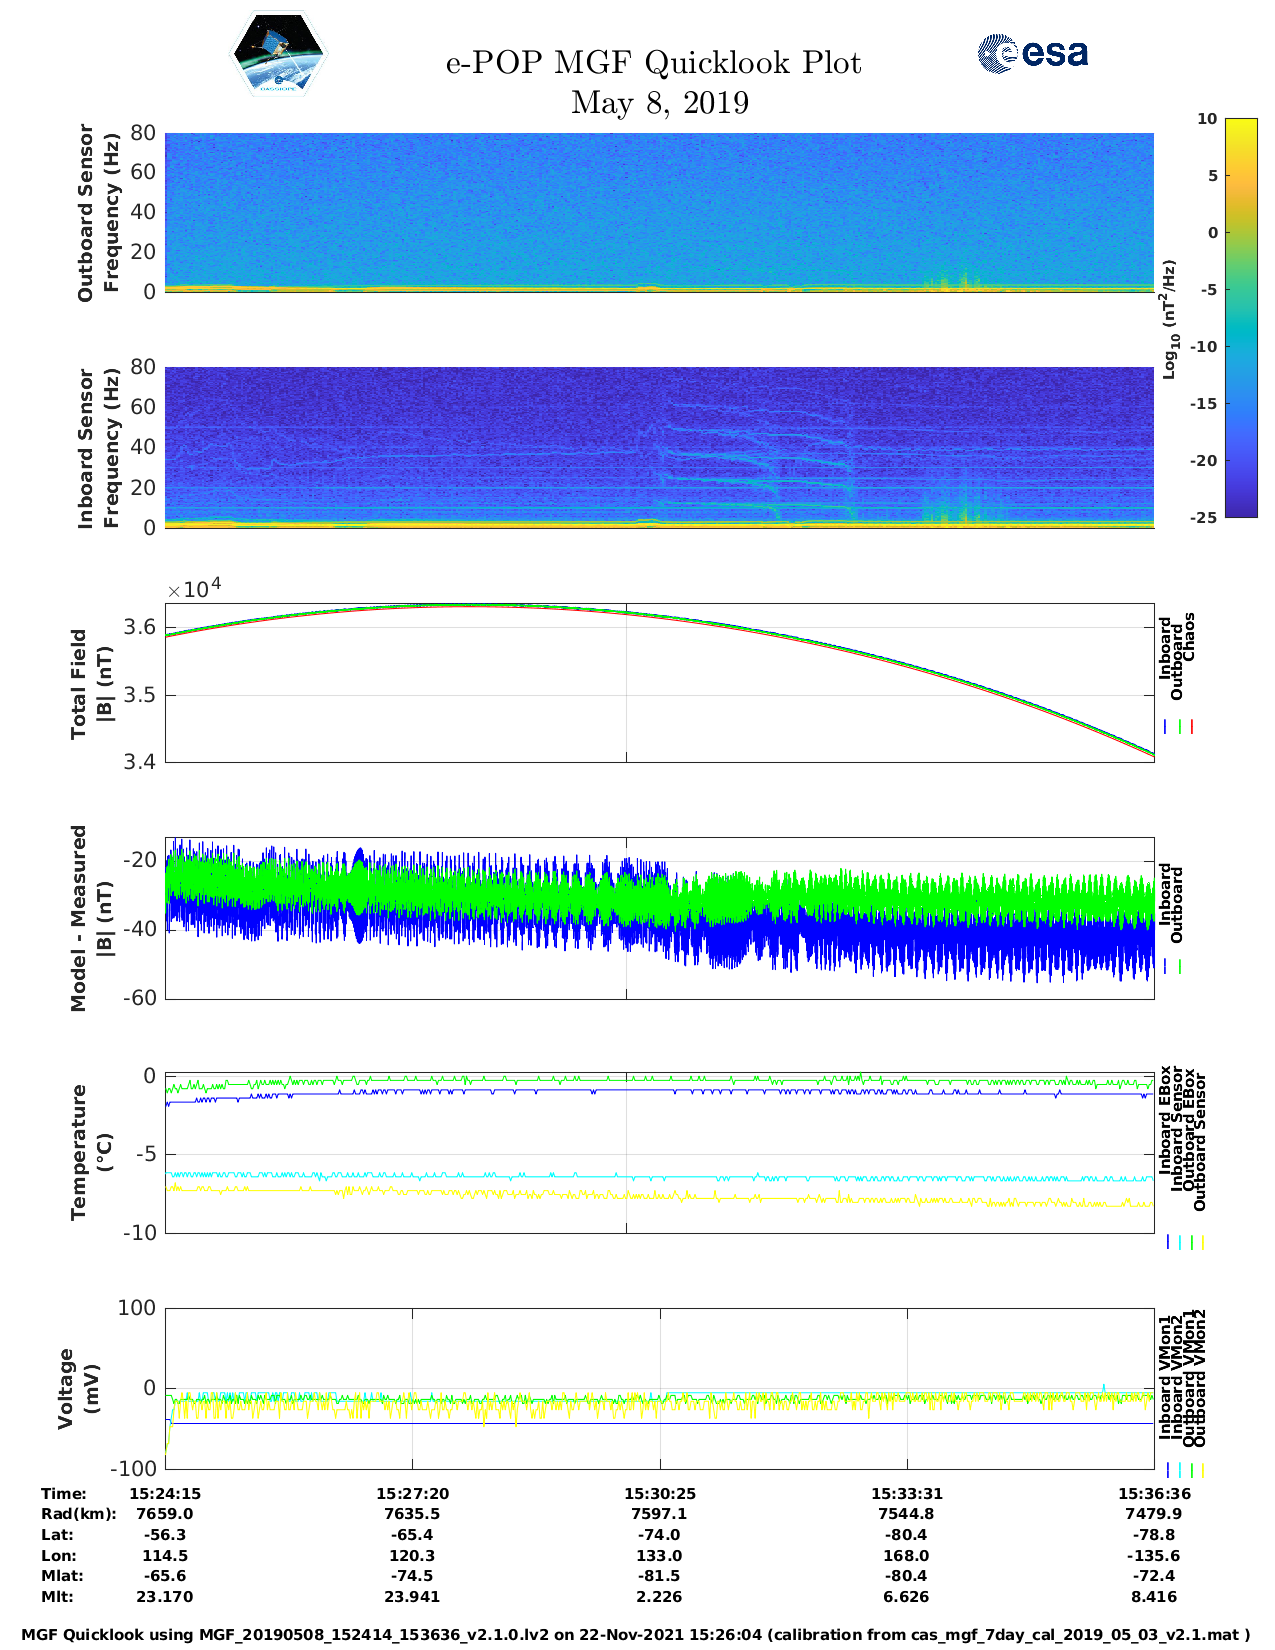This screenshot has width=1275, height=1650.
Task: Click the e-POP MGF Quicklook Plot title
Action: click(653, 63)
